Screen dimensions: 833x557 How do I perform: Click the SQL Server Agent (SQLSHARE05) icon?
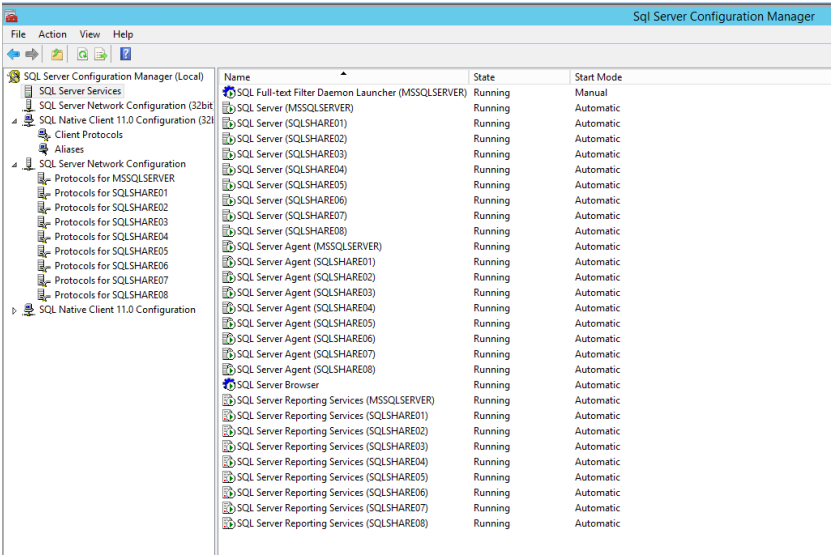click(229, 324)
